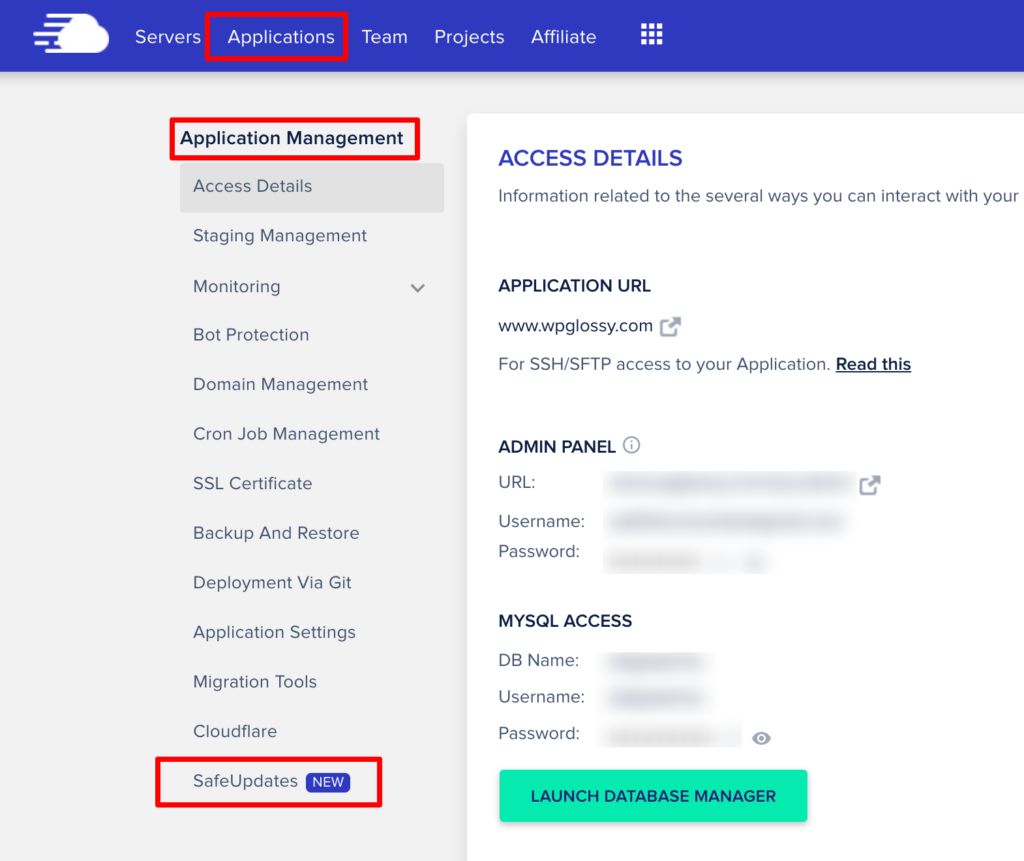Click the ACCESS DETAILS page title
Screen dimensions: 1024x861
point(590,158)
